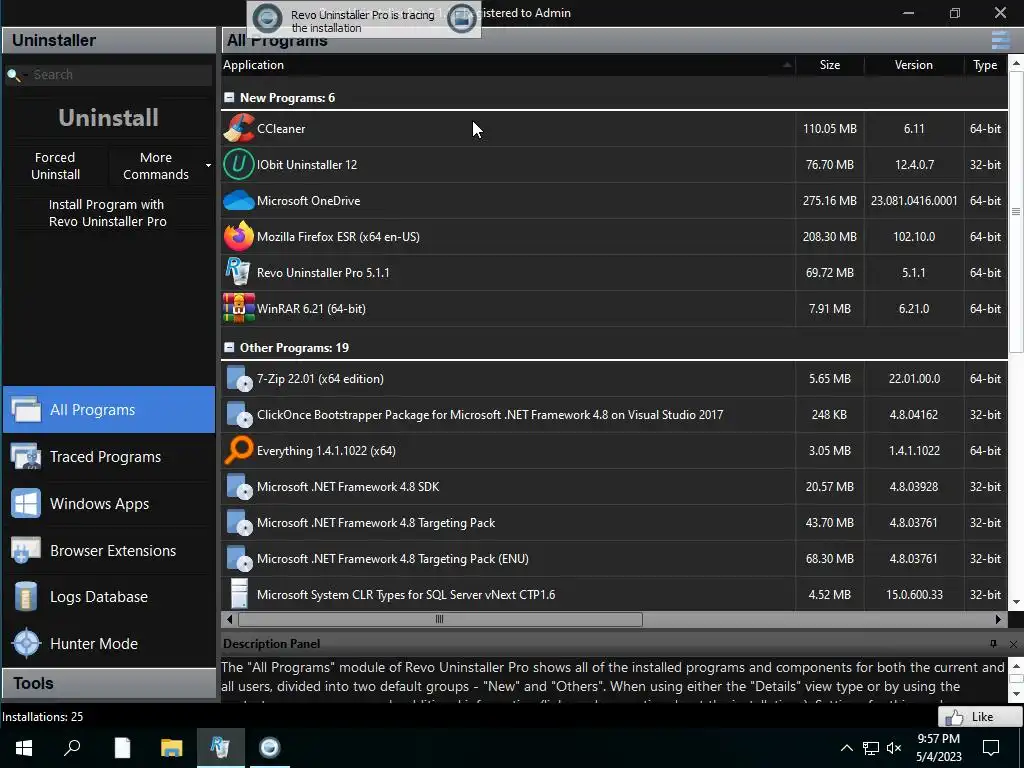This screenshot has height=768, width=1024.
Task: Sort by the Size column header
Action: pyautogui.click(x=829, y=65)
